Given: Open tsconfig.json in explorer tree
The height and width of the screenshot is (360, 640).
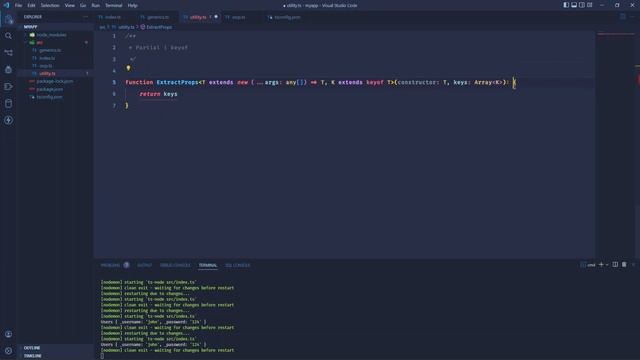Looking at the screenshot, I should 56,97.
